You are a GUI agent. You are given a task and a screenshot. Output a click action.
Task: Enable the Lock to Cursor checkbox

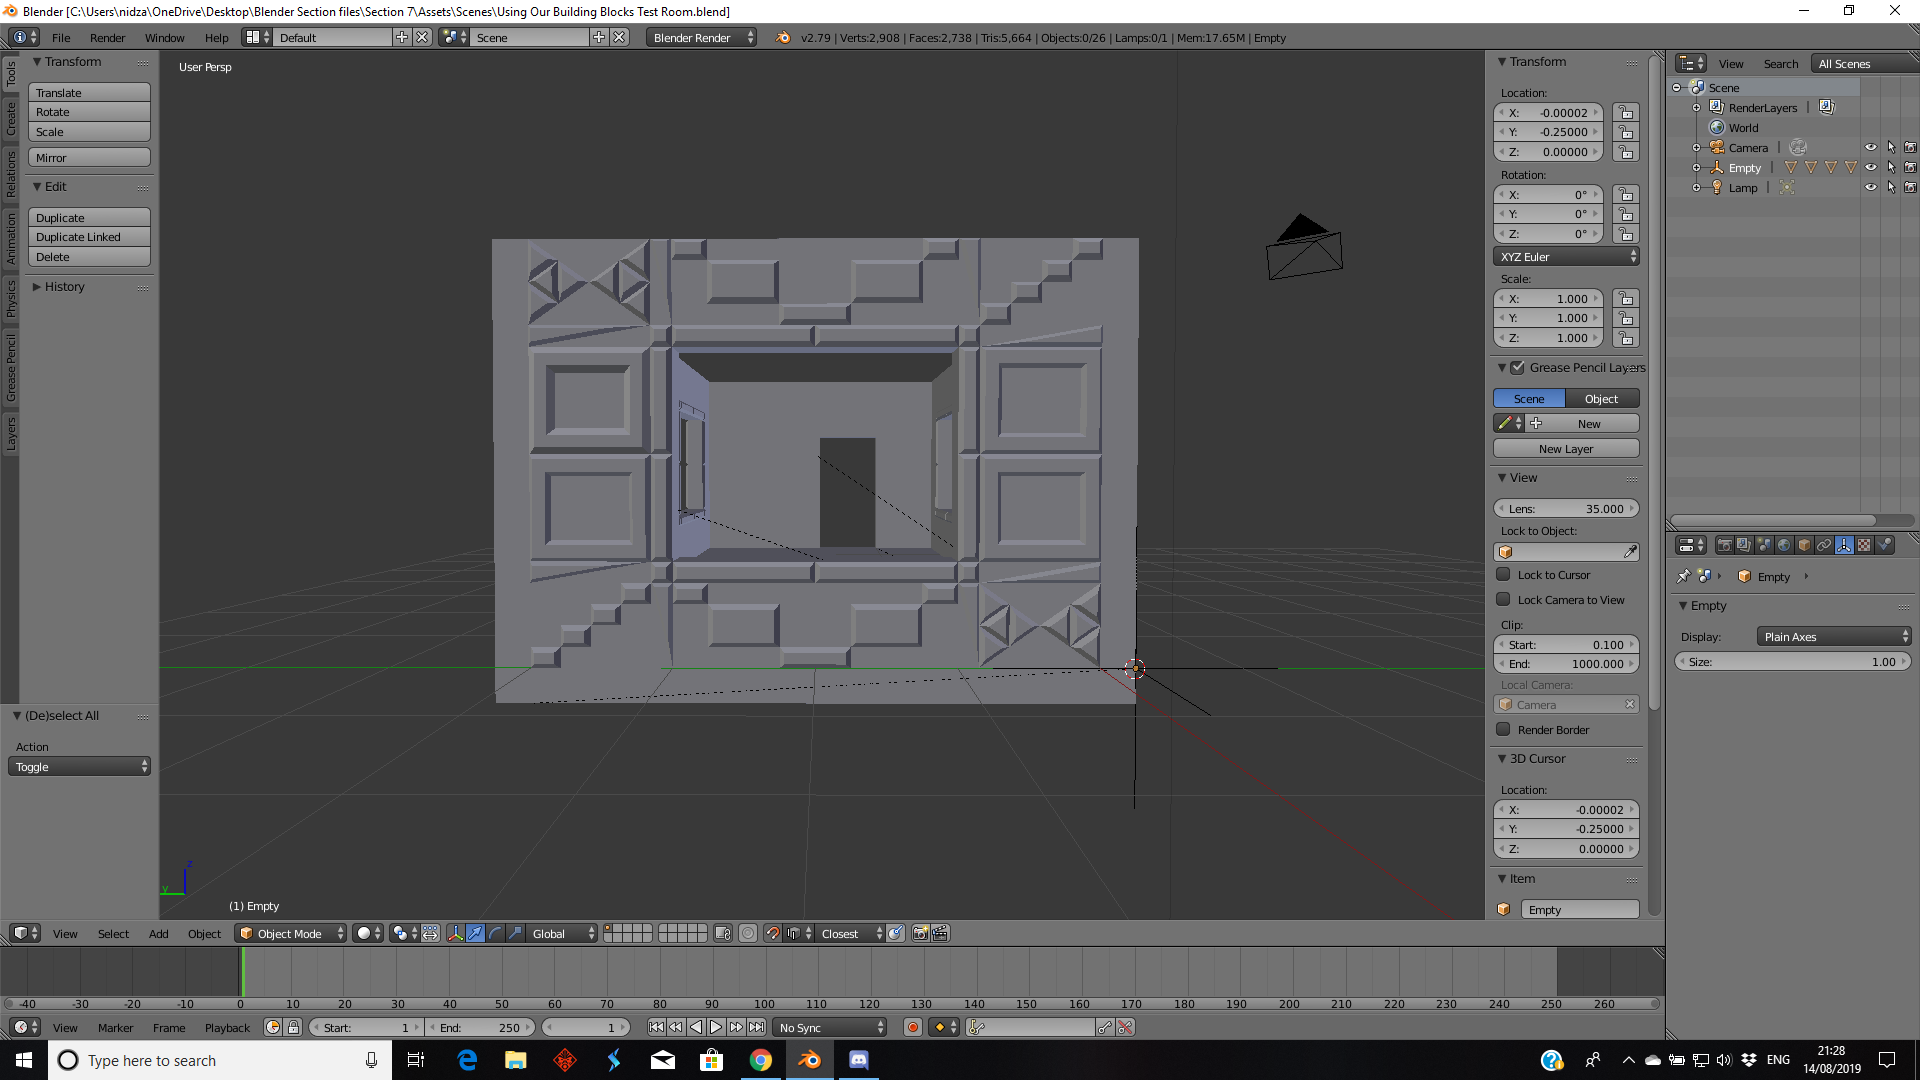tap(1503, 575)
